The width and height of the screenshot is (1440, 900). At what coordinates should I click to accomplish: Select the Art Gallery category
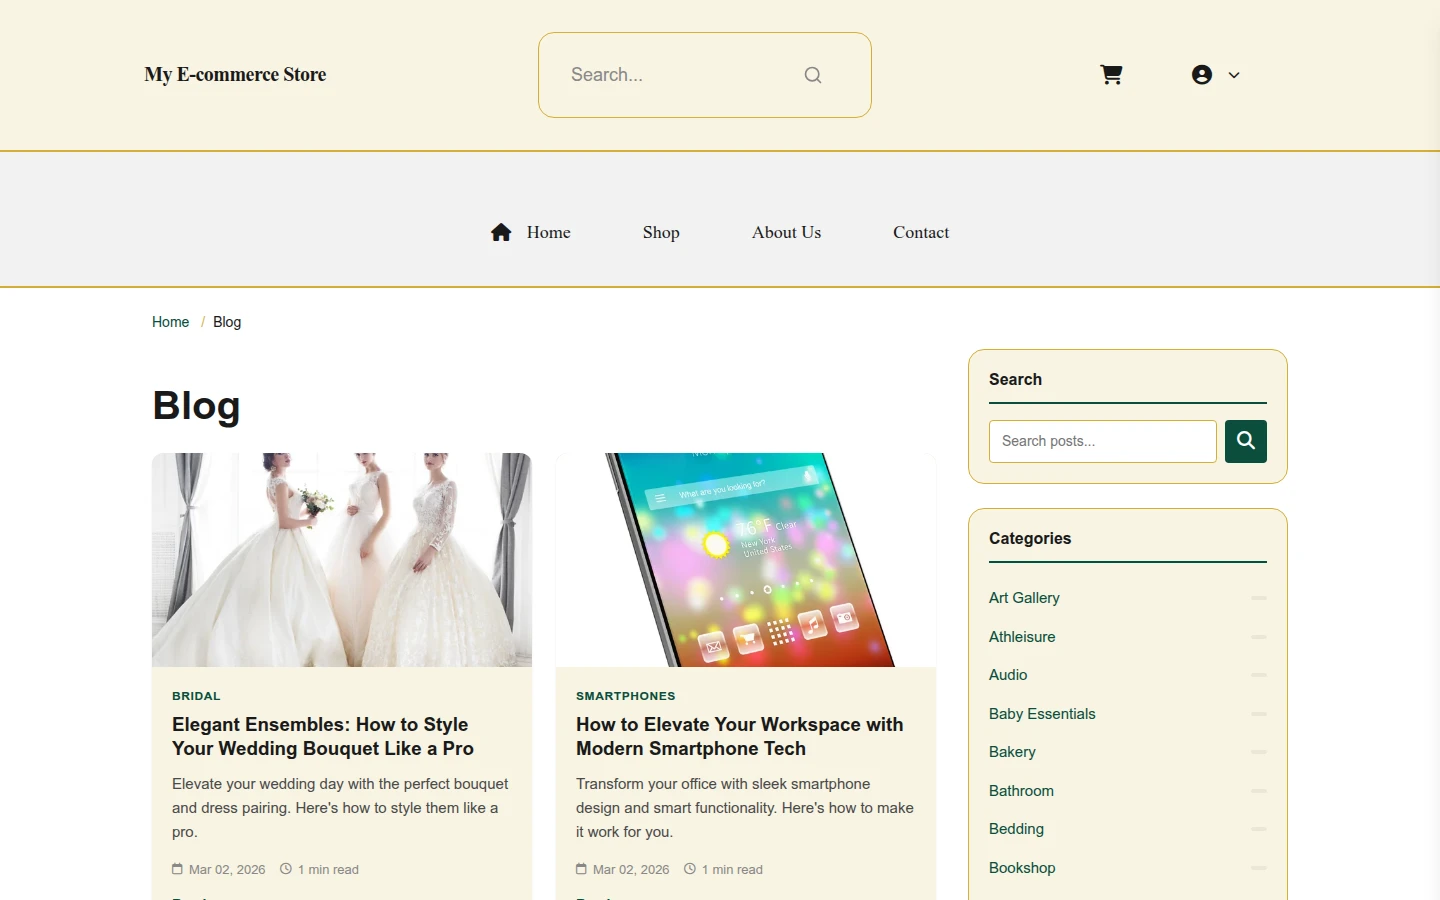(1024, 598)
